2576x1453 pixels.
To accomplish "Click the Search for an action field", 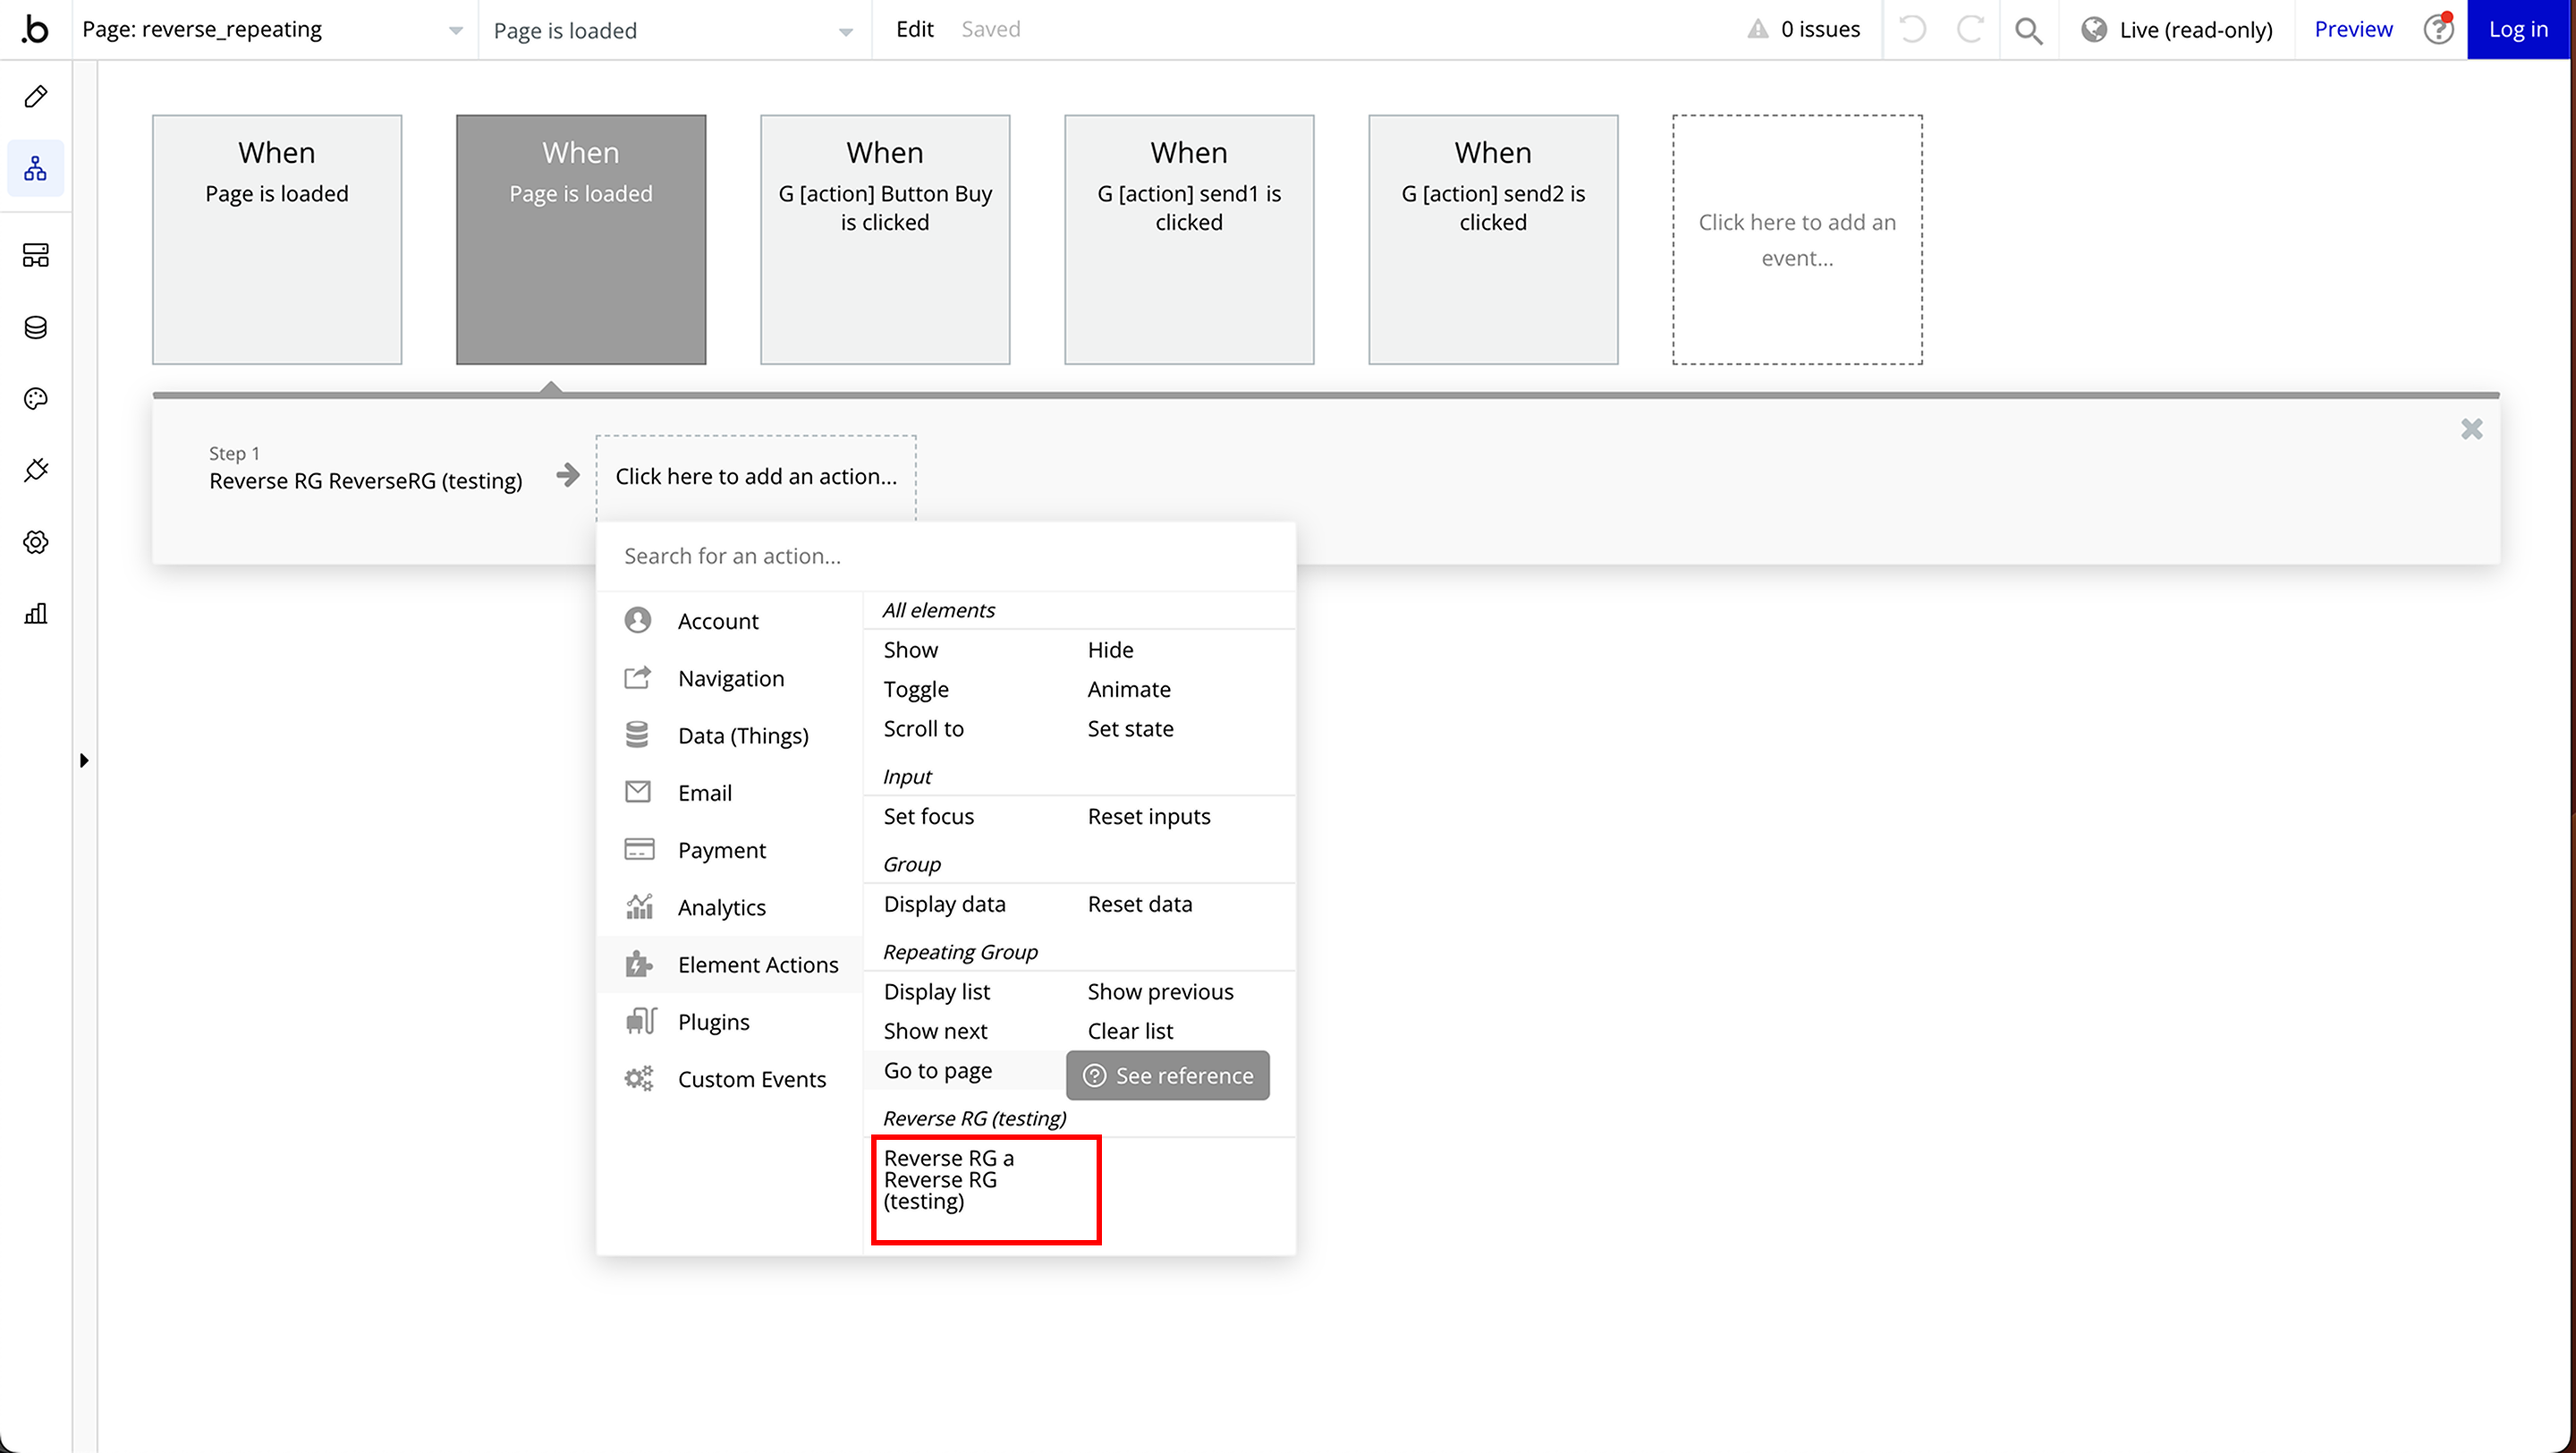I will tap(945, 556).
